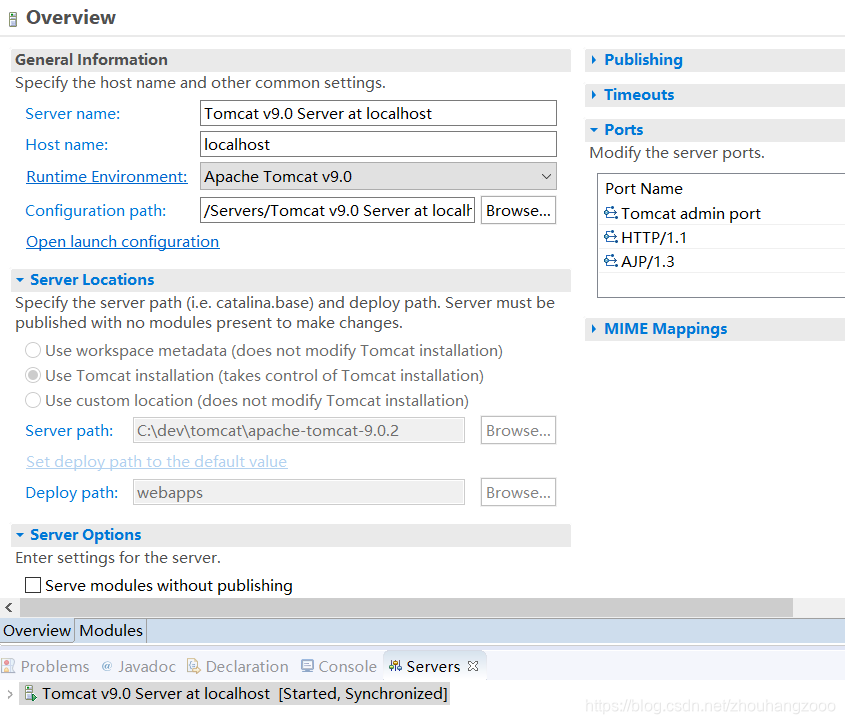Select Use custom location radio button
This screenshot has height=724, width=845.
click(33, 401)
